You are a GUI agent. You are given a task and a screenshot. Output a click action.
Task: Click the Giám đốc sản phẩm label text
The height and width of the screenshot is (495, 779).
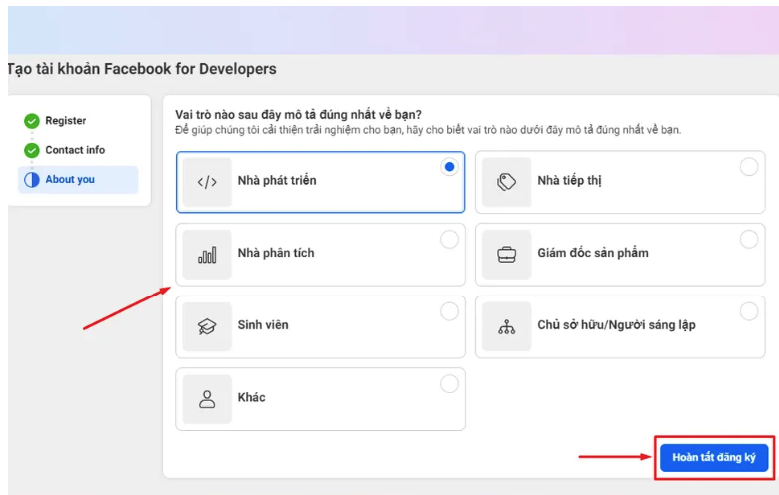(x=593, y=253)
